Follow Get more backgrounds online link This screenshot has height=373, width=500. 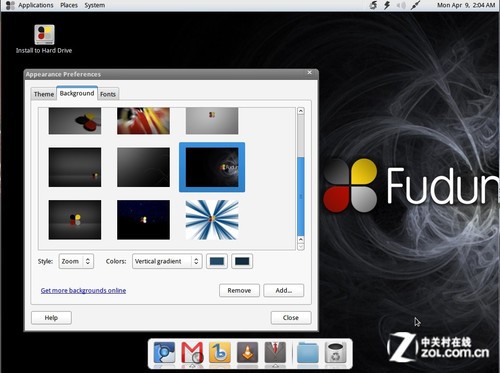[x=83, y=290]
